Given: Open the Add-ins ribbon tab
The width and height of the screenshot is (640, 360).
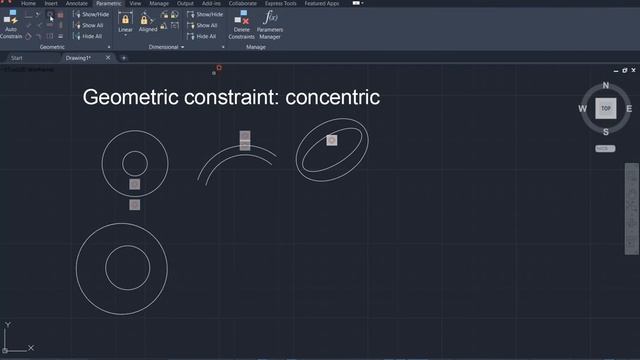Looking at the screenshot, I should (x=211, y=3).
